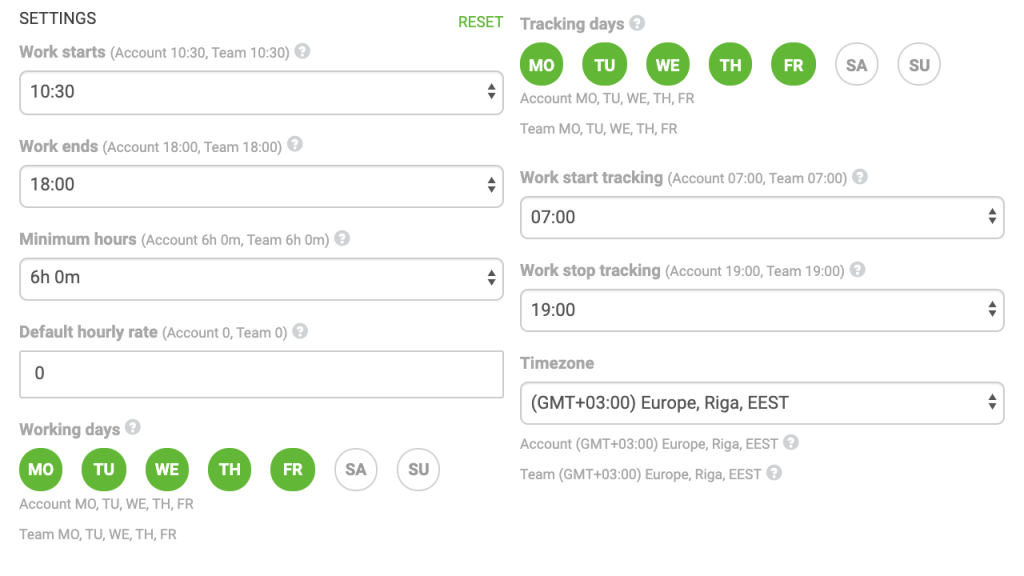Click the RESET link

click(481, 21)
